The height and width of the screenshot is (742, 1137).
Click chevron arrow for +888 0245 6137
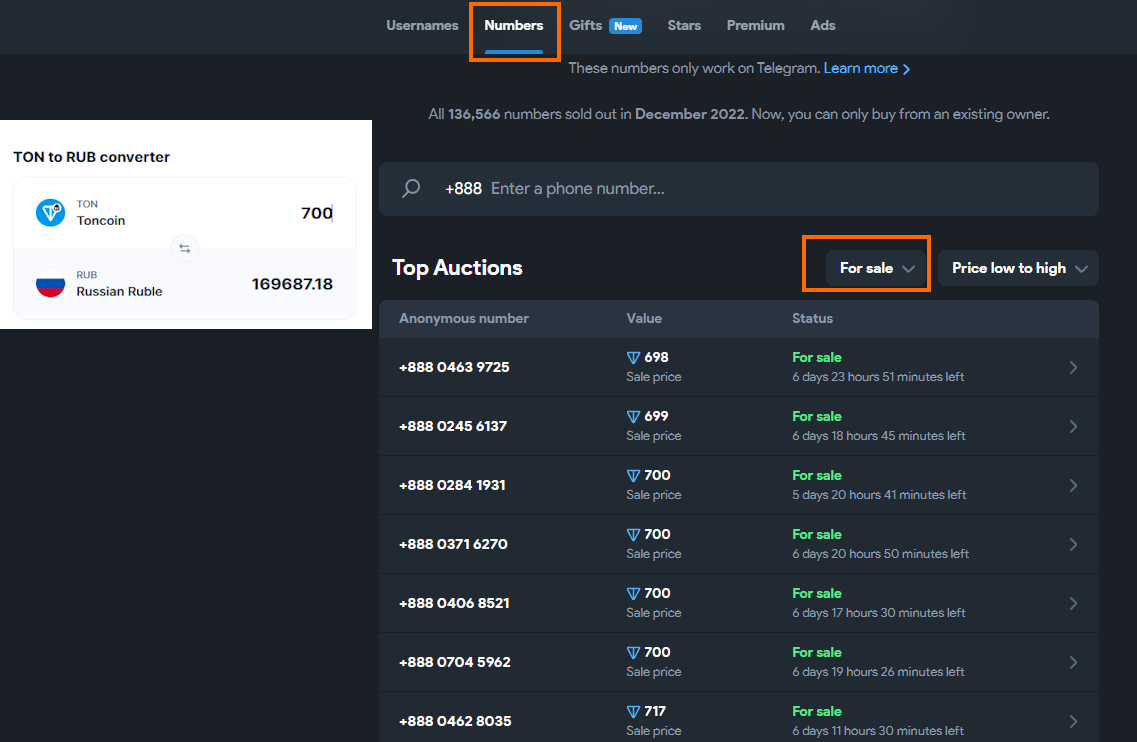[1073, 426]
